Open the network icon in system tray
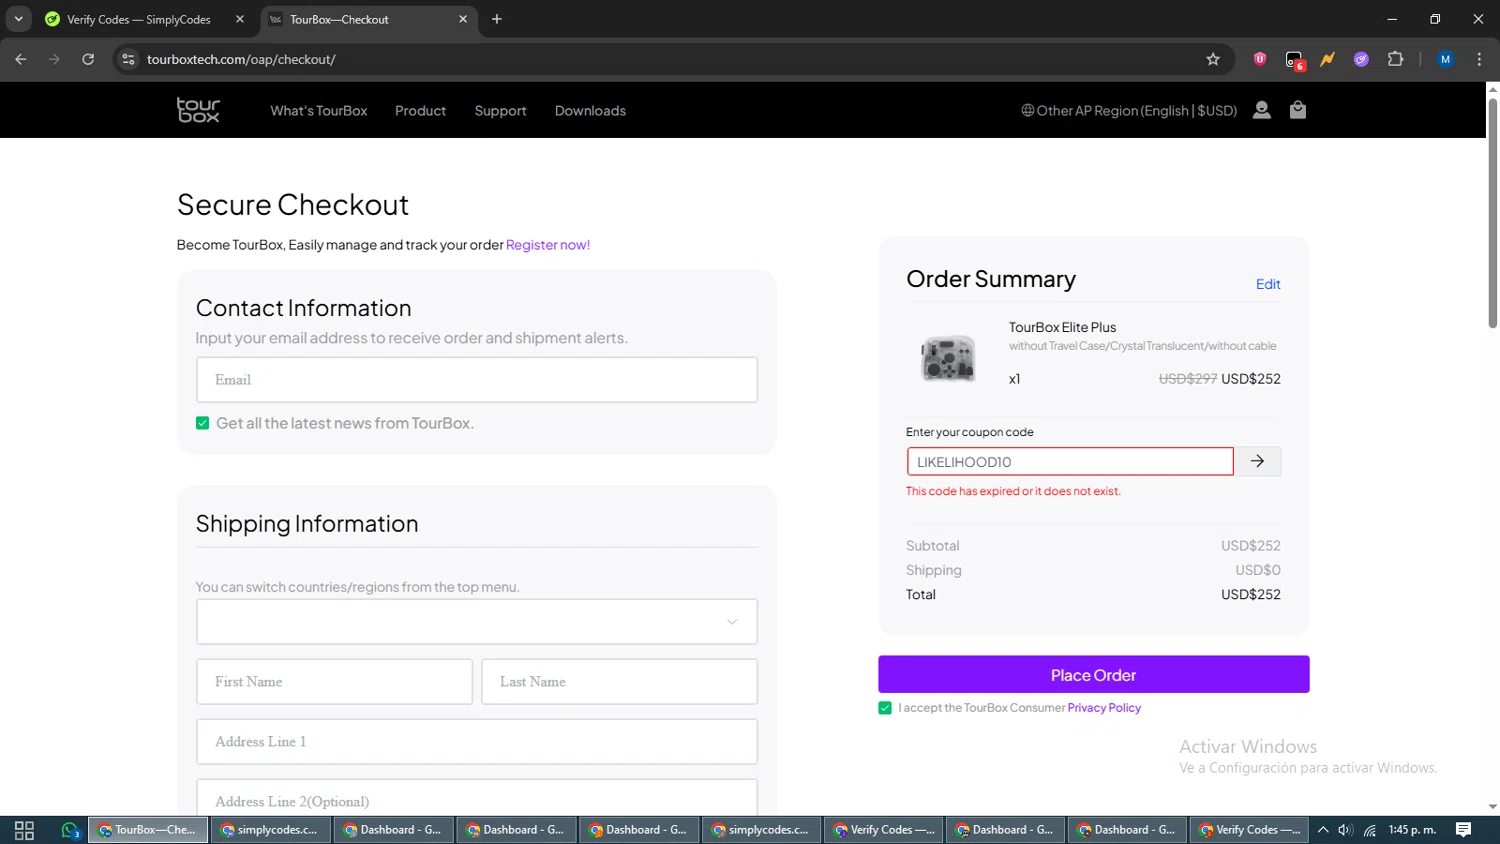This screenshot has height=844, width=1500. point(1370,830)
